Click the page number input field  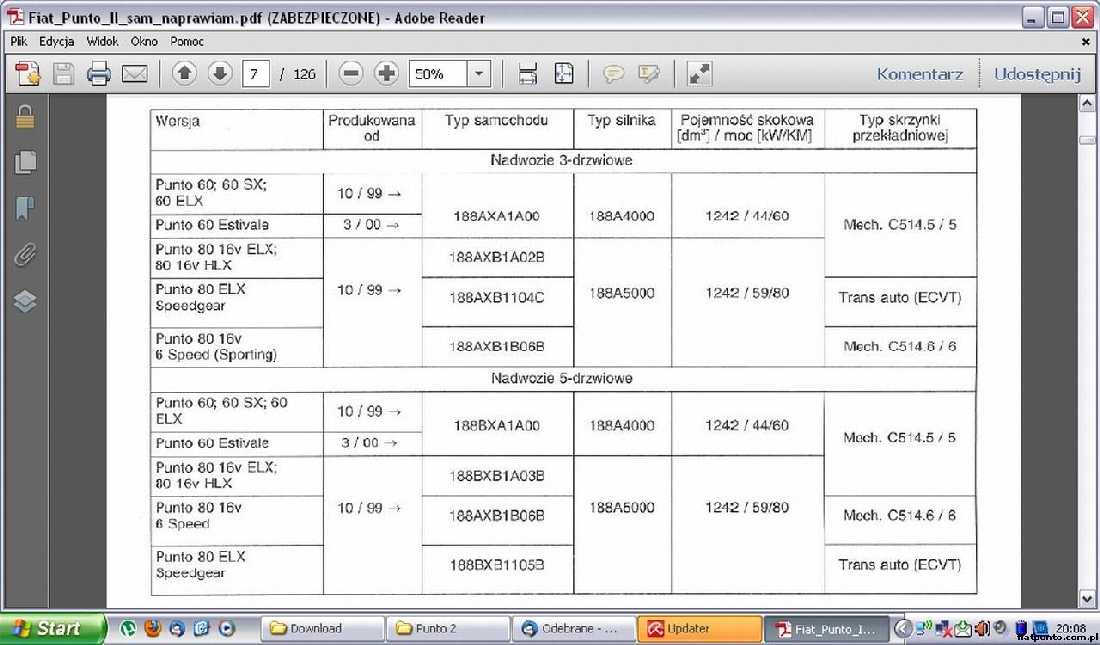(x=255, y=74)
